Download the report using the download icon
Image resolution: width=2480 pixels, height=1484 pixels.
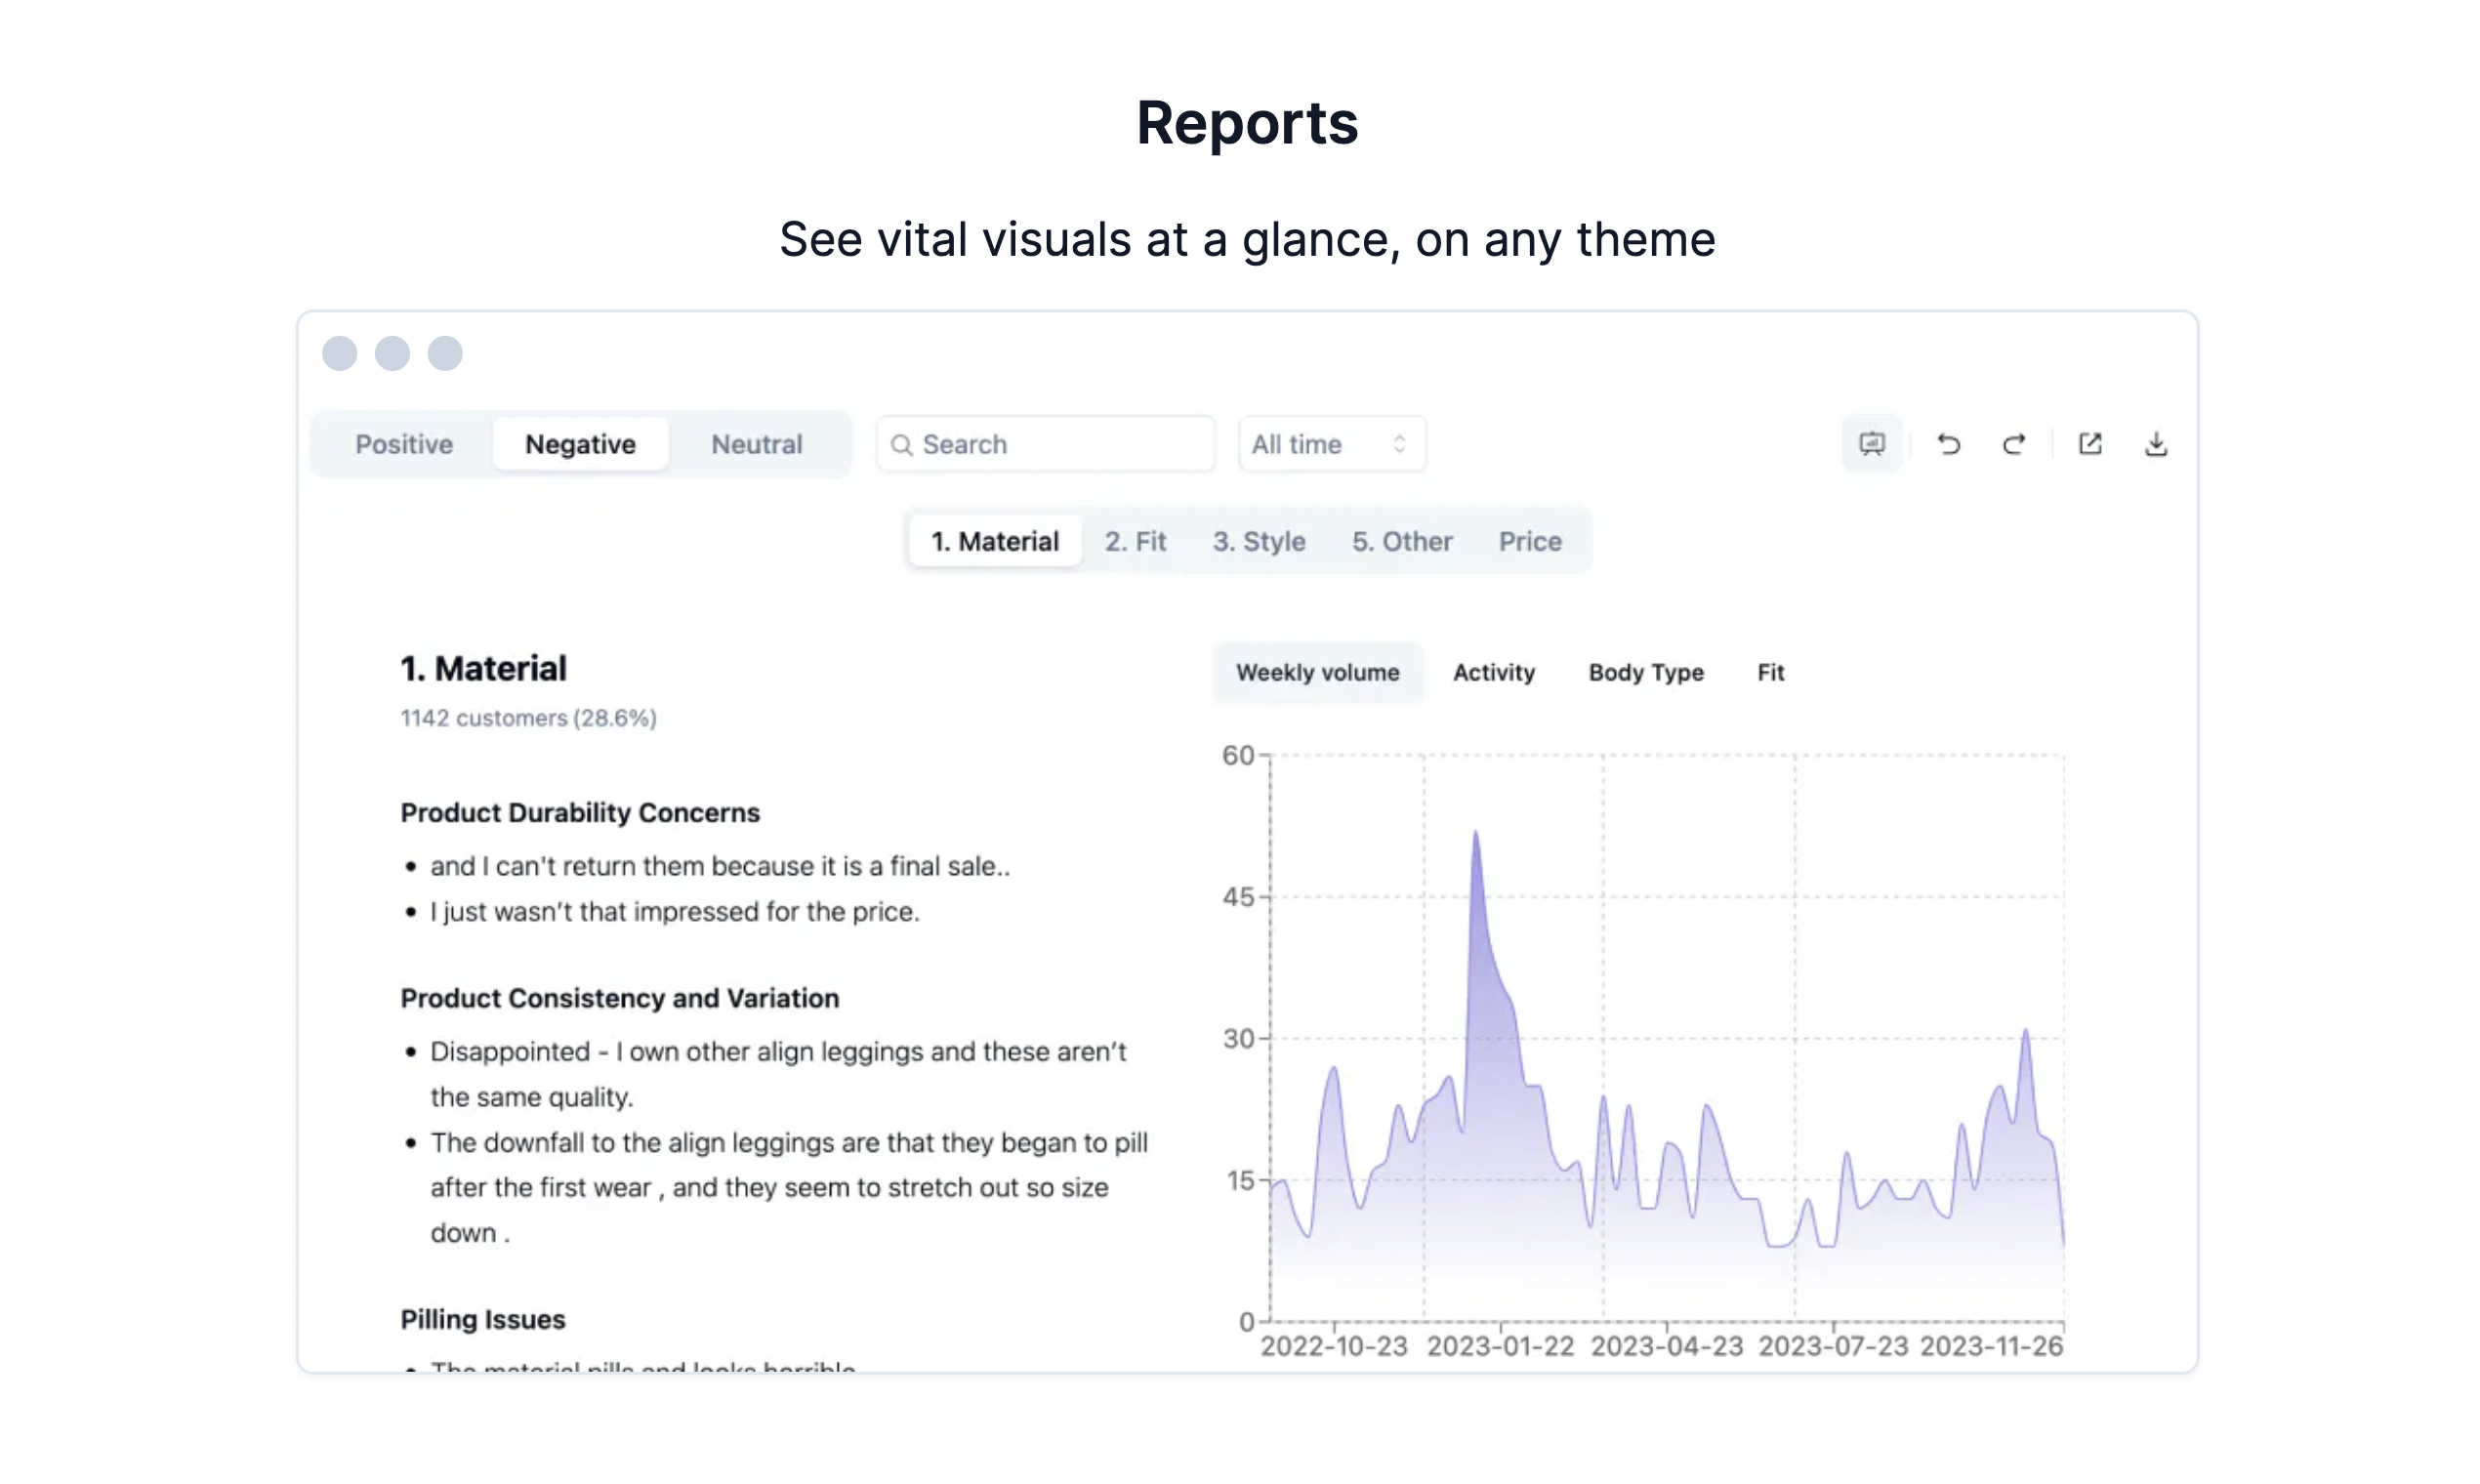coord(2155,444)
